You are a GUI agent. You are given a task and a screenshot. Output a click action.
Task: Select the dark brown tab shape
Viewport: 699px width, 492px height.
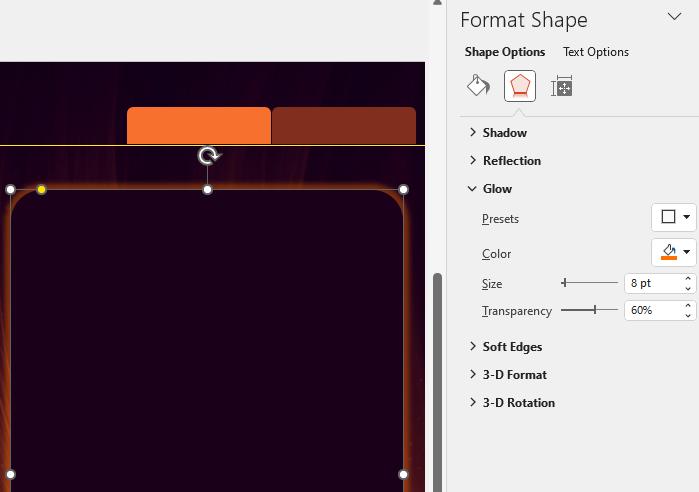pyautogui.click(x=344, y=125)
